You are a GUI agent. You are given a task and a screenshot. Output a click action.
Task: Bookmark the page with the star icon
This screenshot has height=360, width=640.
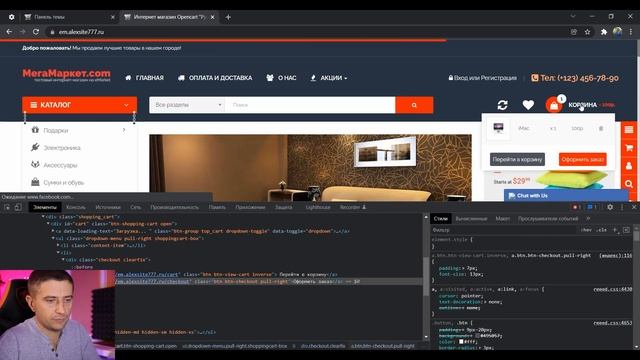tap(587, 32)
